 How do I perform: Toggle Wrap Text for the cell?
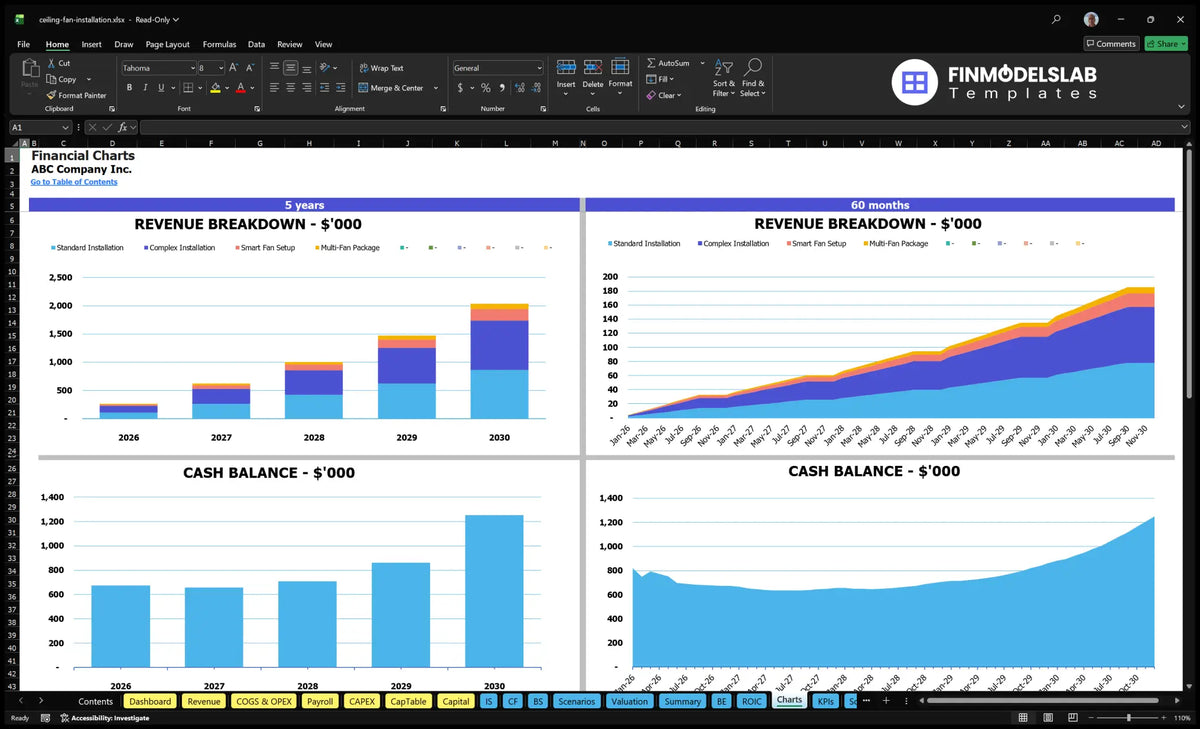(381, 68)
